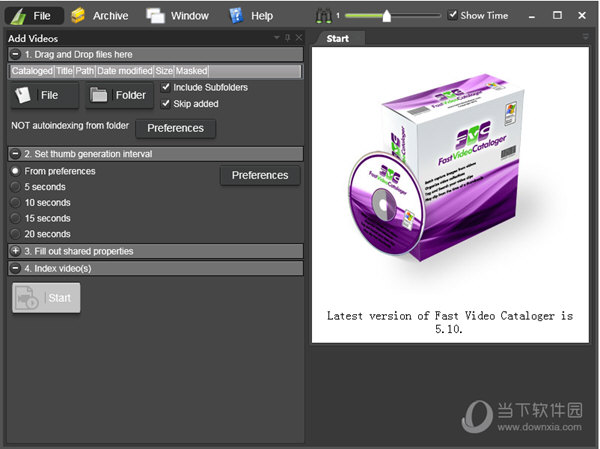Screen dimensions: 600x449
Task: Click the Folder button to add a folder
Action: [119, 95]
